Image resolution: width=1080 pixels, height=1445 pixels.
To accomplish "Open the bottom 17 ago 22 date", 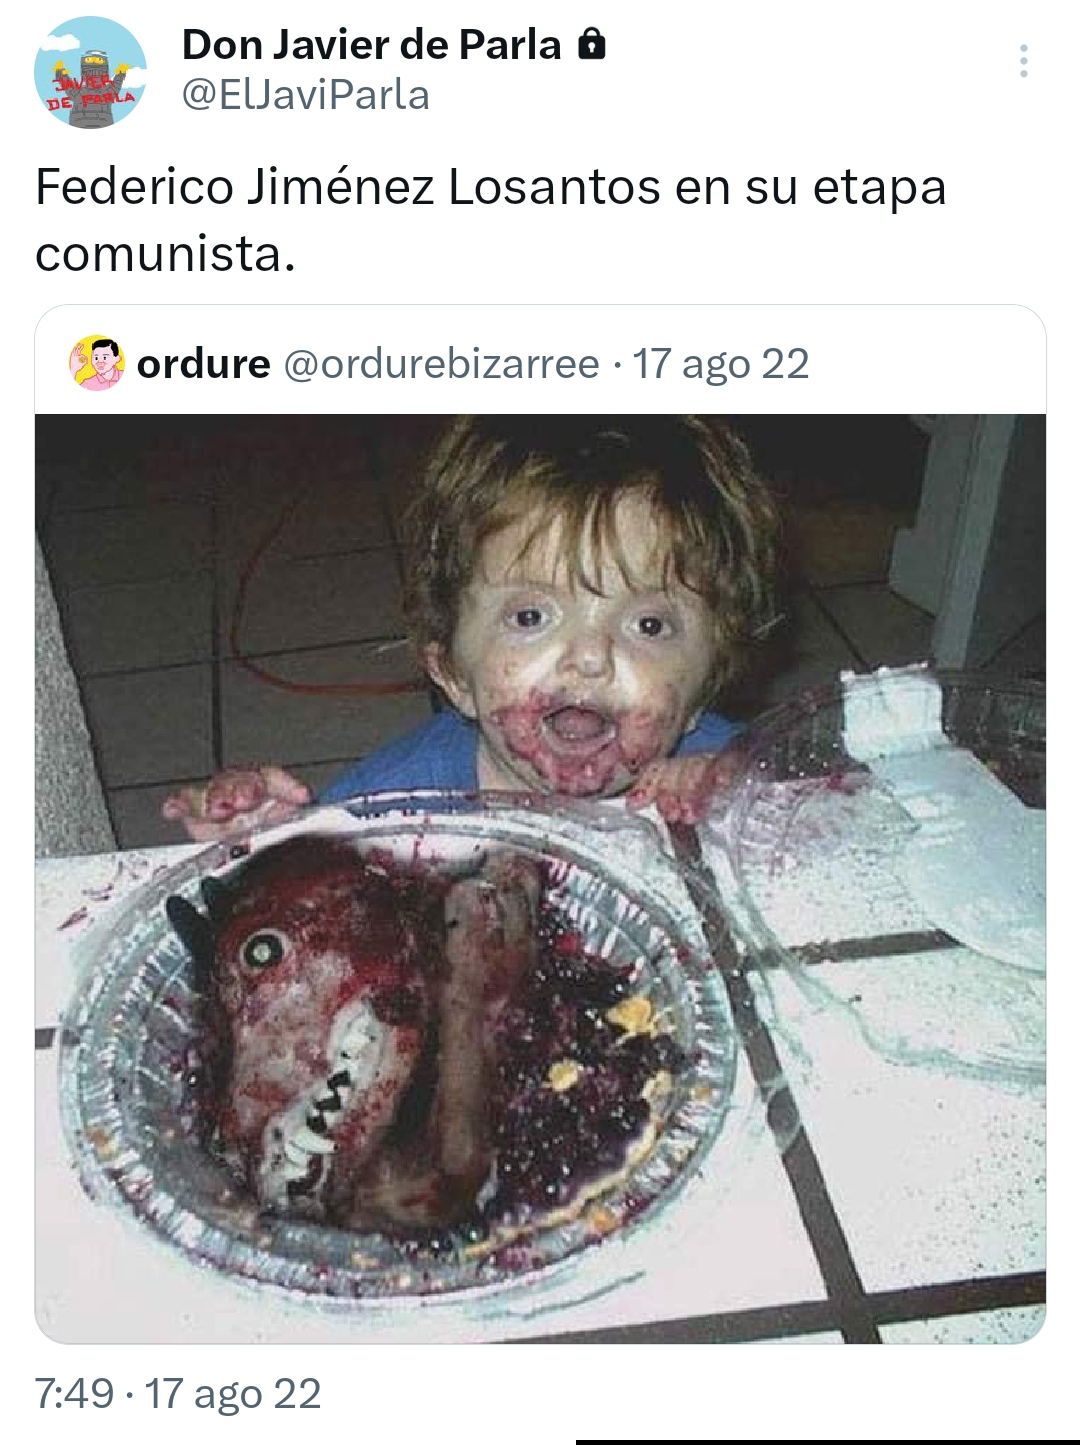I will [x=233, y=1393].
